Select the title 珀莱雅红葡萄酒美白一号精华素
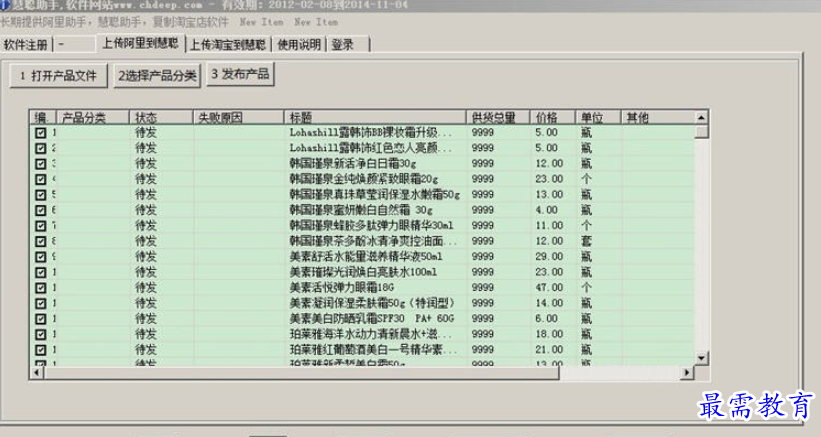 [374, 350]
